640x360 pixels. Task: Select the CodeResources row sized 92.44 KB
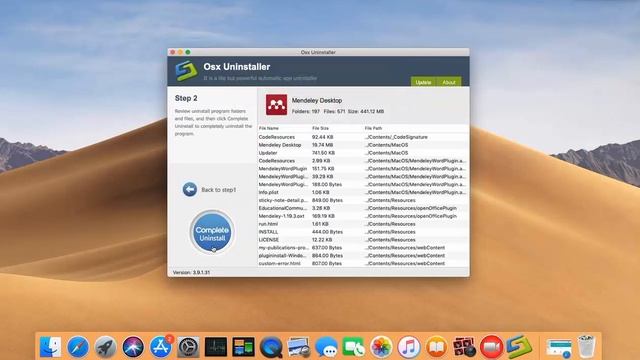(x=363, y=137)
